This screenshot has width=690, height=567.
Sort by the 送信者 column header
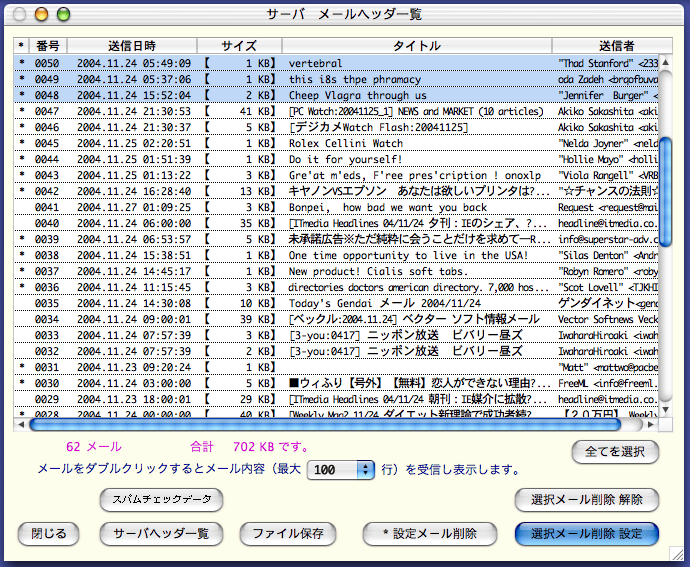point(612,46)
